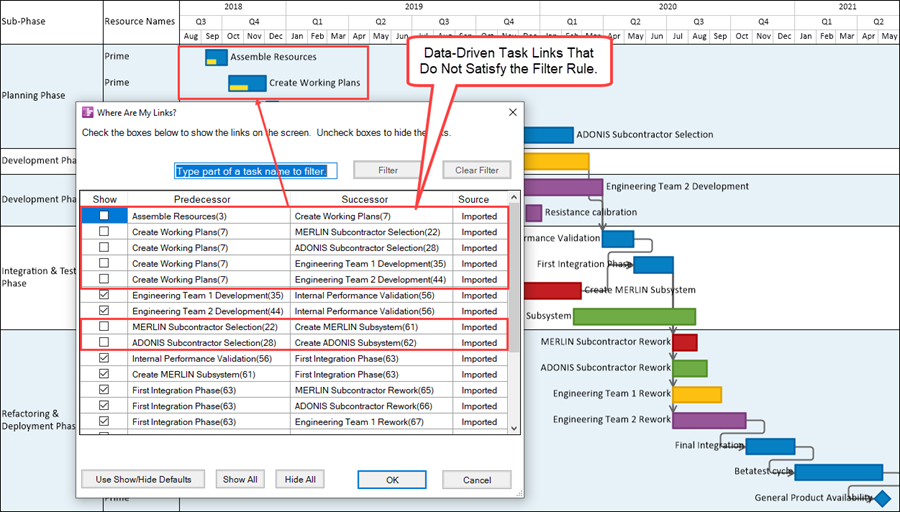The image size is (900, 512).
Task: Uncheck the First Integration Phase to ADONIS Subcontractor Rework checkbox
Action: [x=104, y=405]
